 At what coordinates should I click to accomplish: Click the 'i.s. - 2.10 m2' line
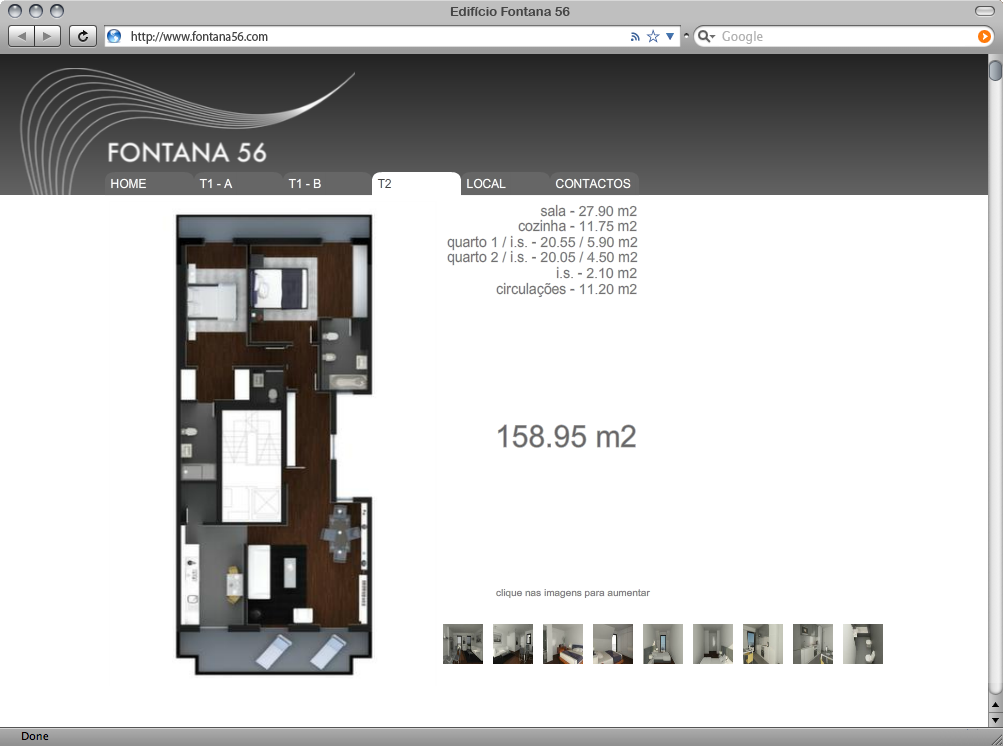596,274
